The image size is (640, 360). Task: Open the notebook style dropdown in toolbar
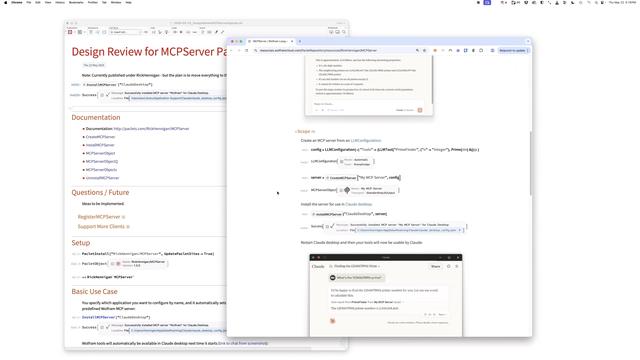(125, 32)
